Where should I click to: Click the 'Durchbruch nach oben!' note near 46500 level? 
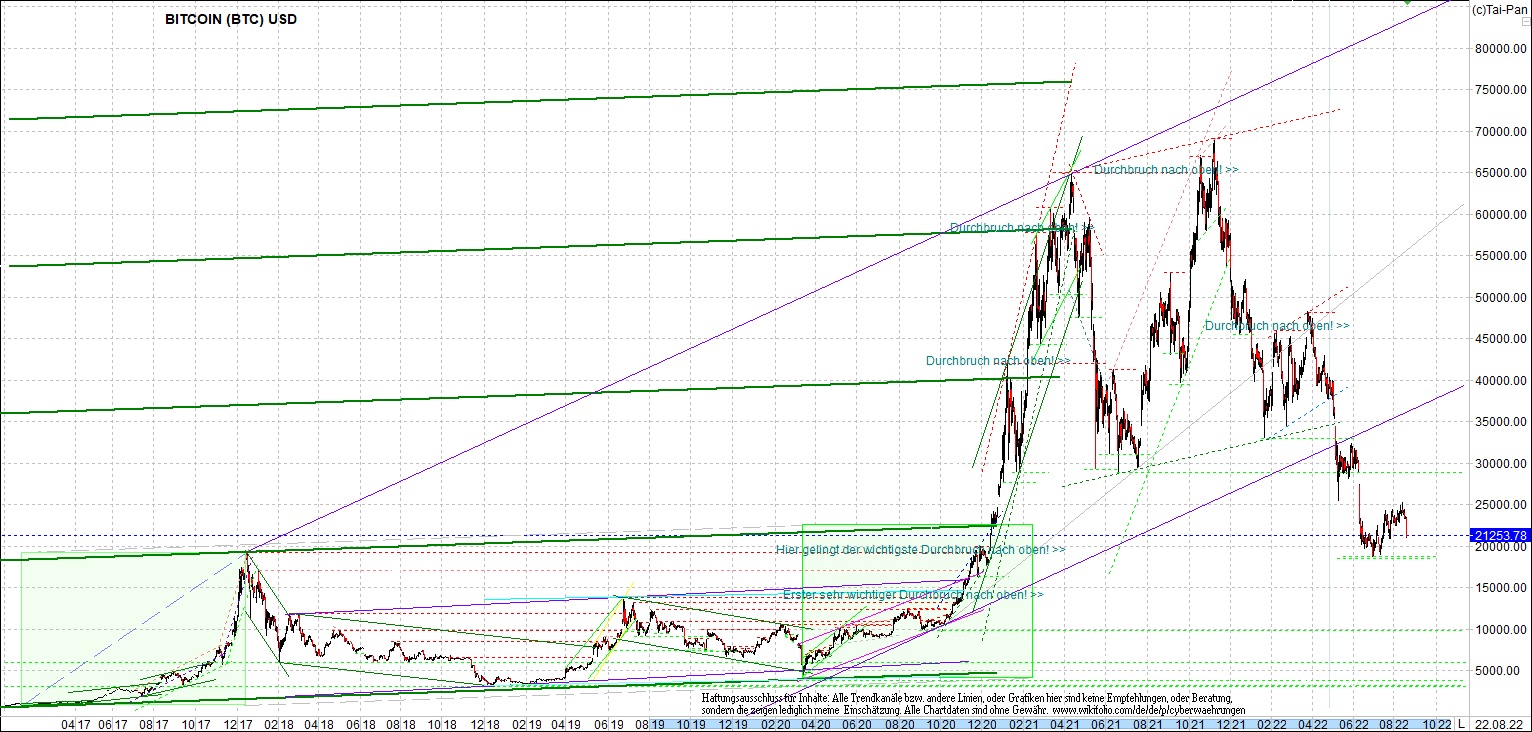(1277, 326)
